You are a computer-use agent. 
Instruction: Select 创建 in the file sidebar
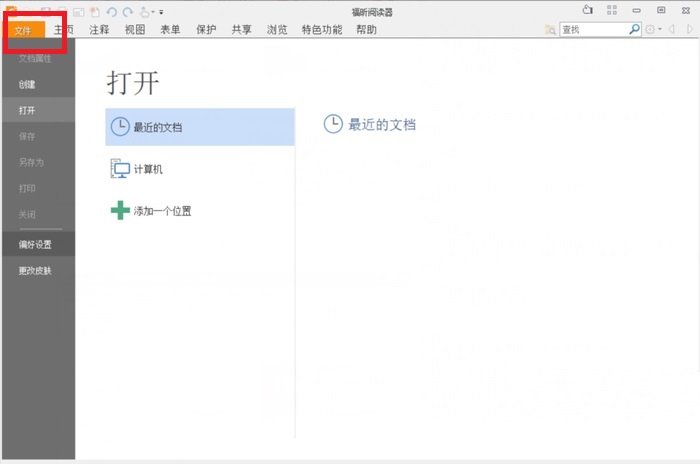point(38,84)
